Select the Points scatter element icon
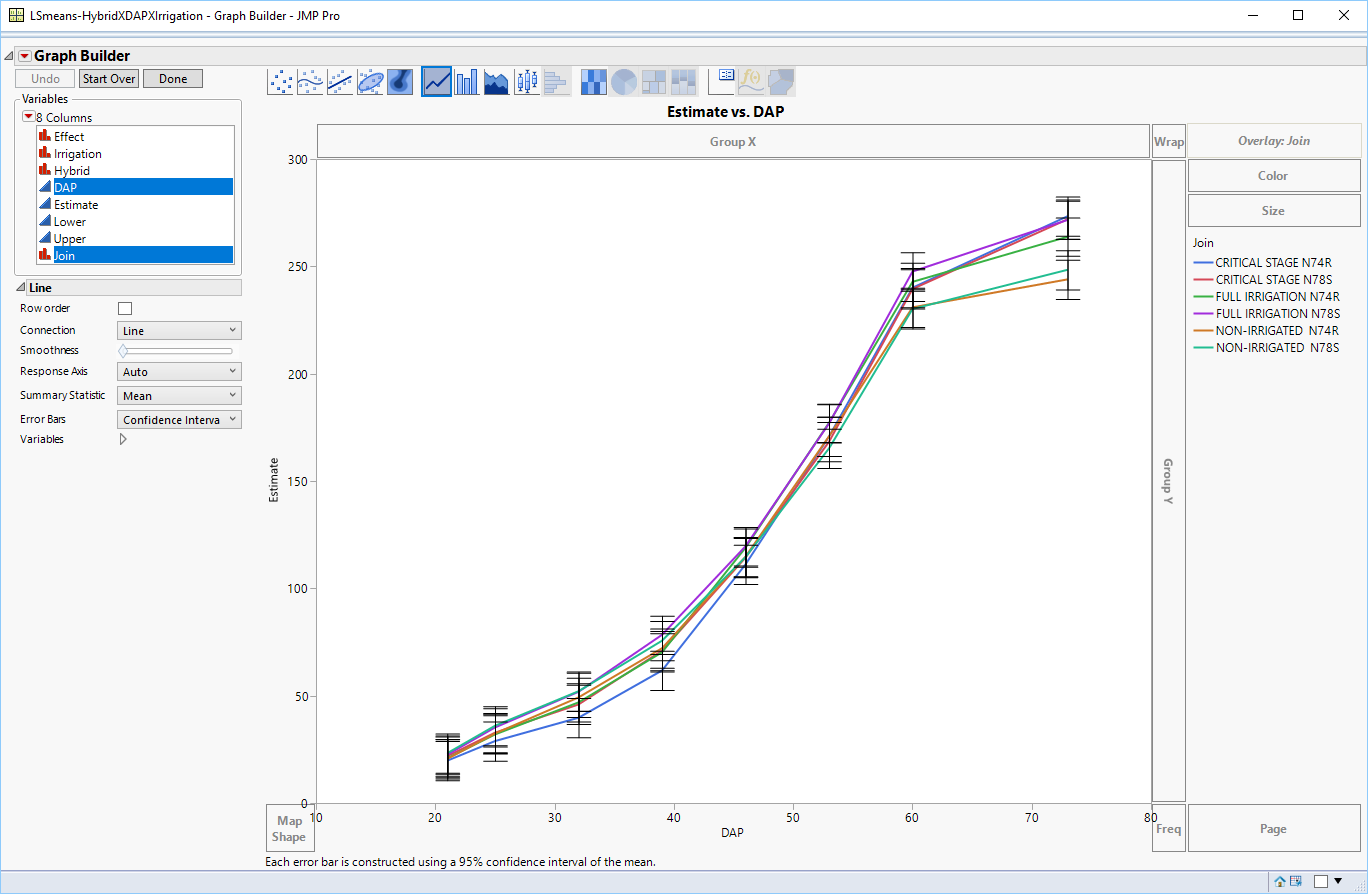 281,82
